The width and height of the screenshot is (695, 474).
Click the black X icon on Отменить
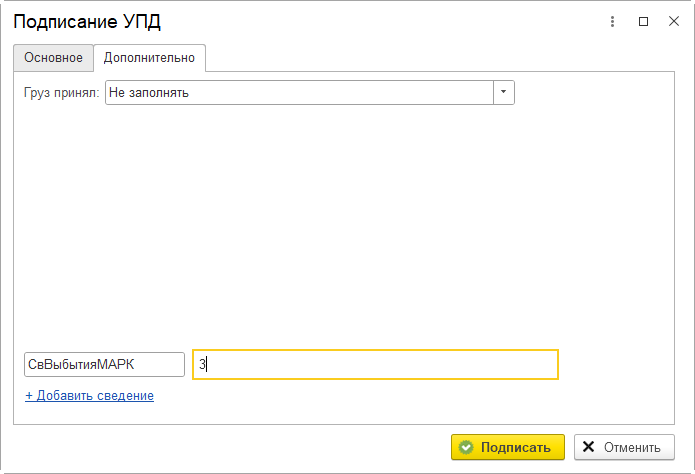pyautogui.click(x=588, y=447)
